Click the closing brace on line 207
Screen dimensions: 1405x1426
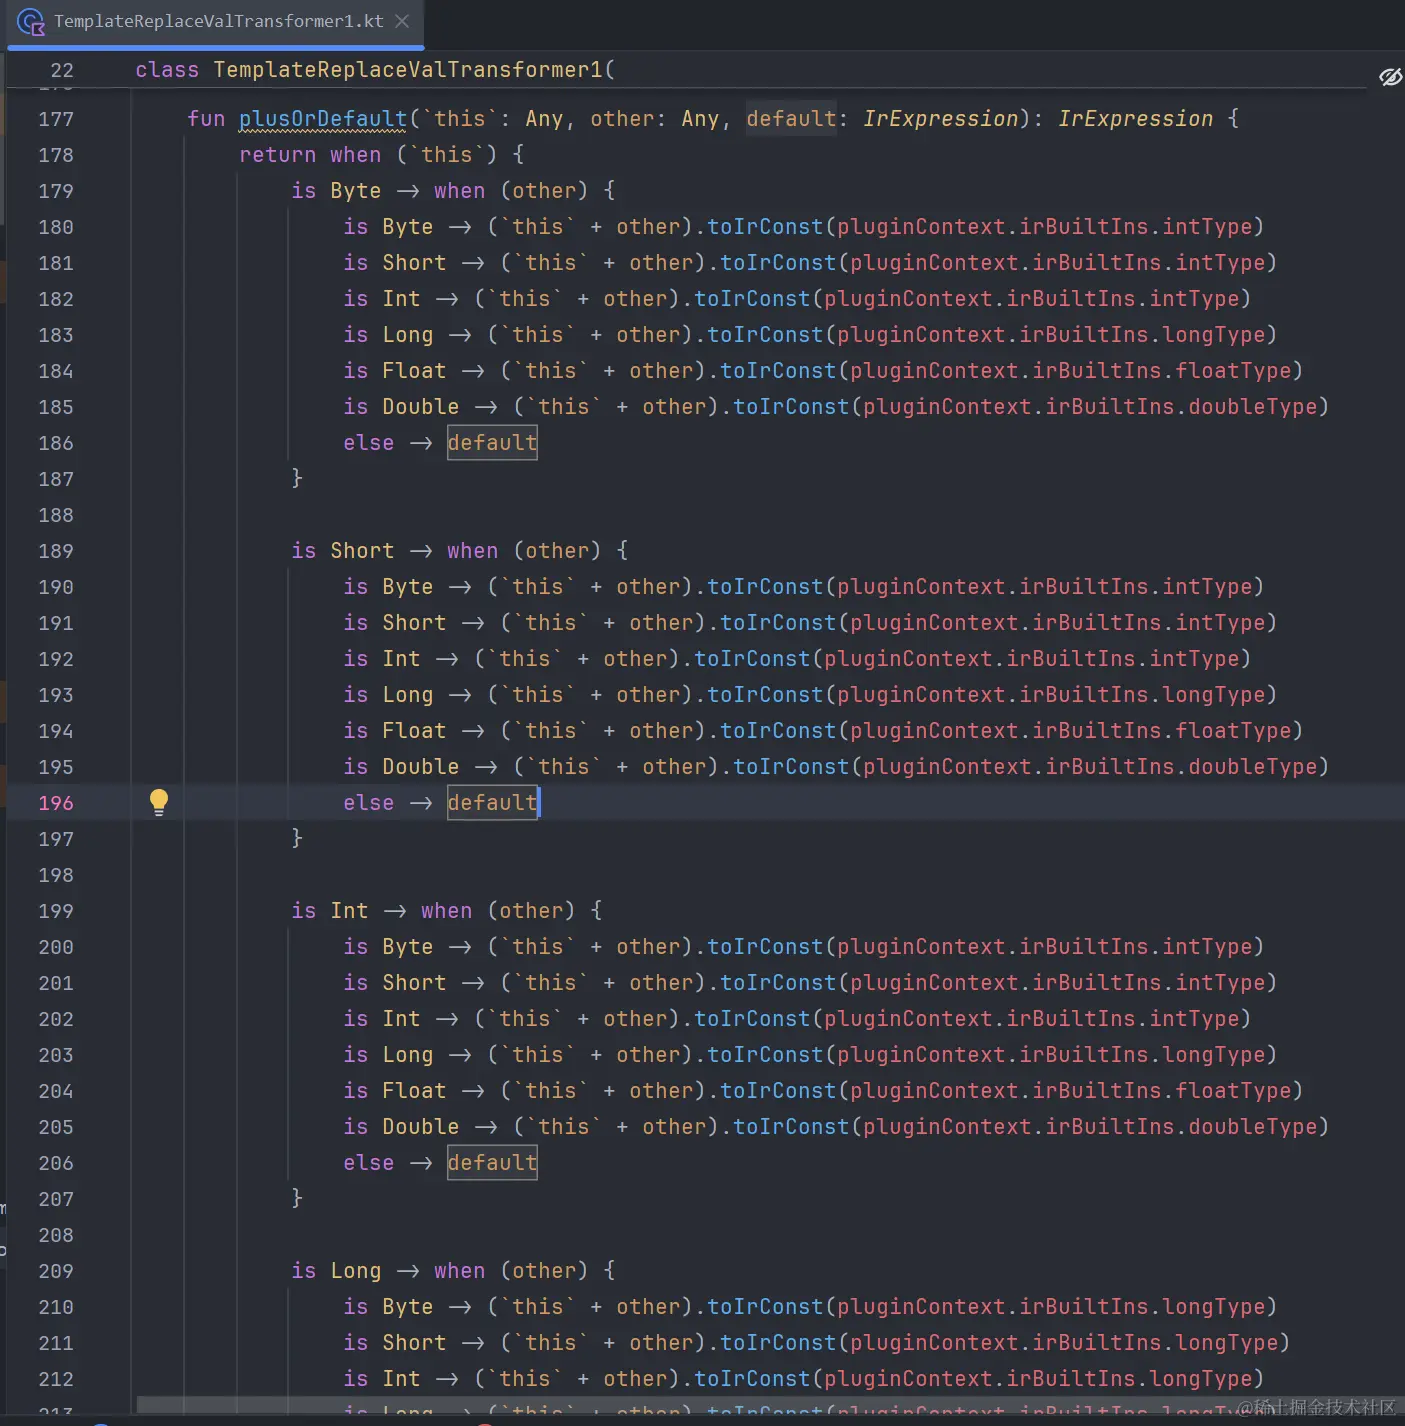(x=297, y=1198)
